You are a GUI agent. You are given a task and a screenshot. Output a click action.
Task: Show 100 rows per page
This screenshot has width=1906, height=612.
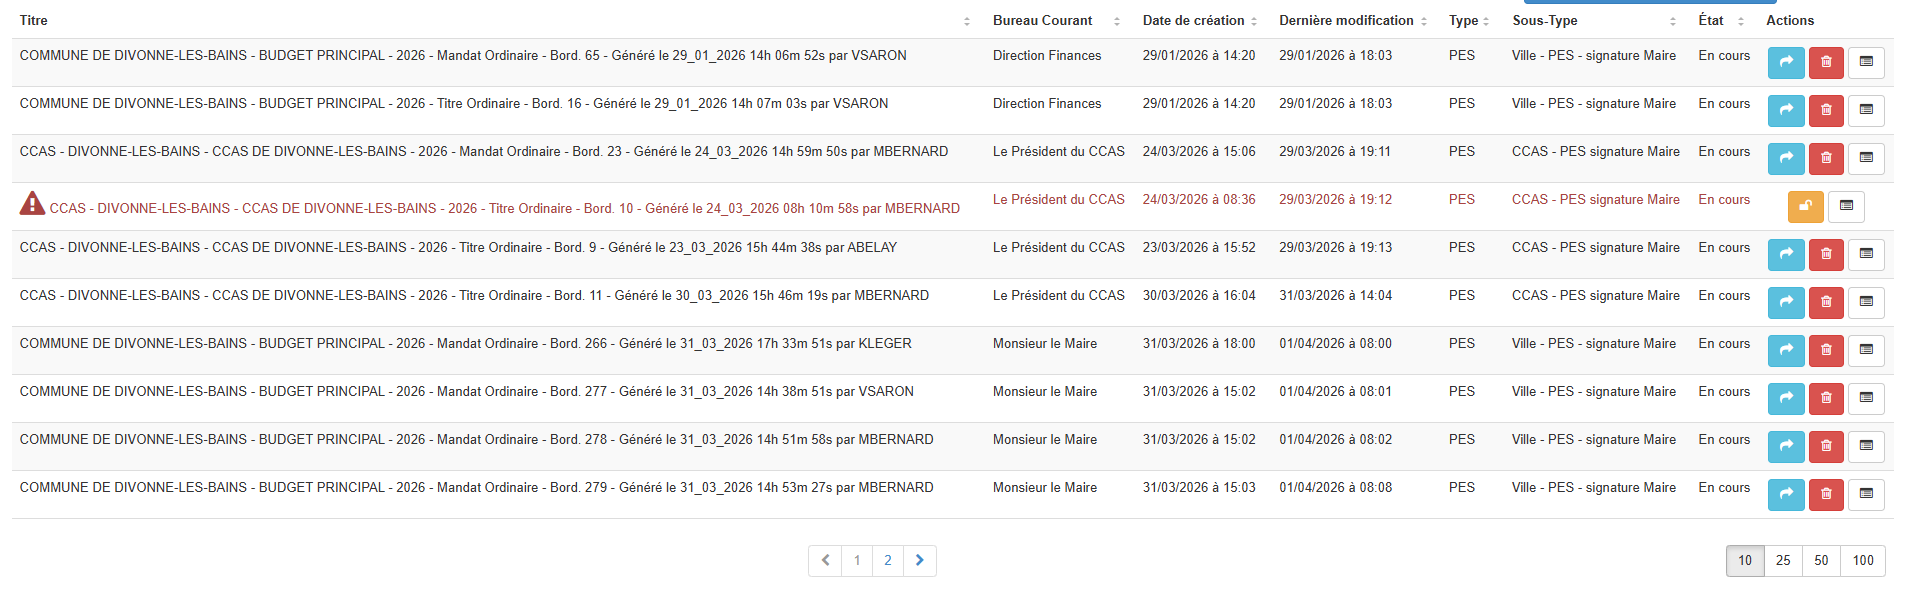(1863, 561)
